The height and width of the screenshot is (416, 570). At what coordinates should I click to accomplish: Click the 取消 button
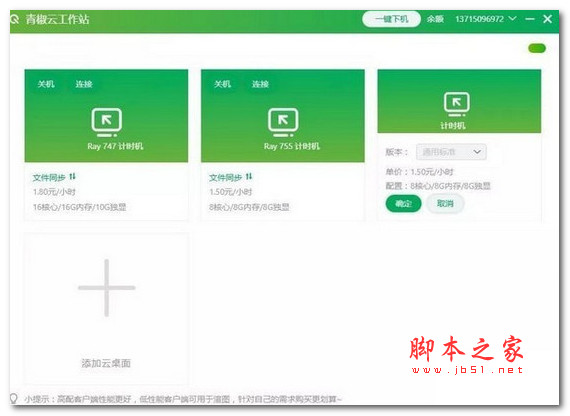click(x=445, y=204)
